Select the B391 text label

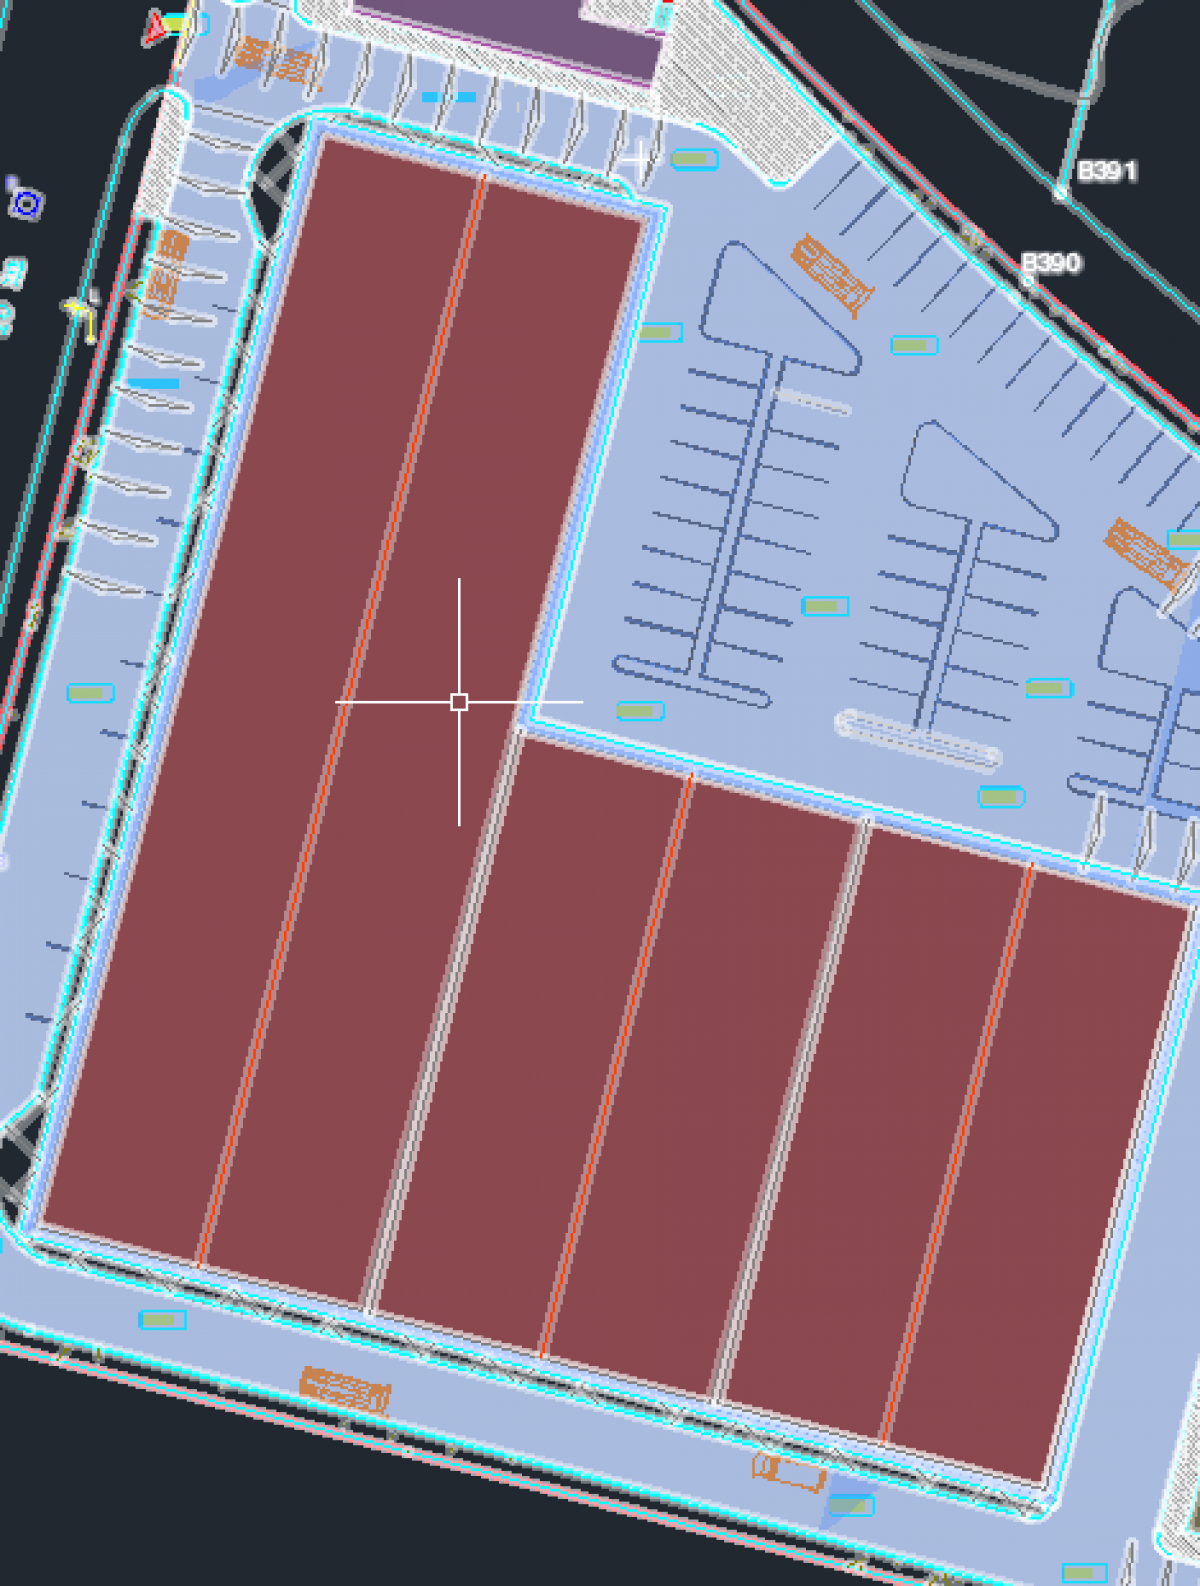[x=1107, y=171]
